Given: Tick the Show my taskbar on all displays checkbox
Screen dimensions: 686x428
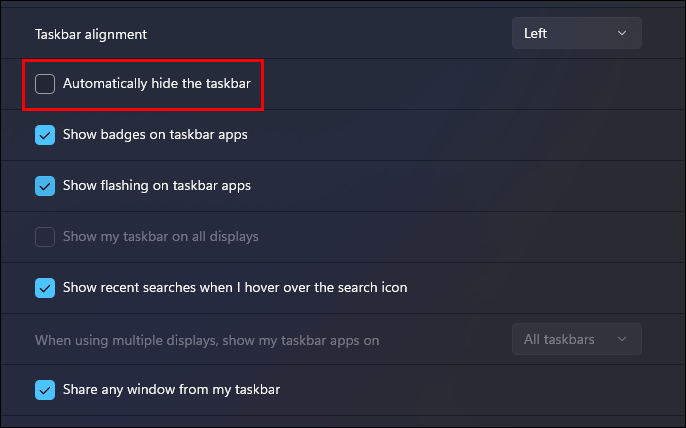Looking at the screenshot, I should coord(45,237).
